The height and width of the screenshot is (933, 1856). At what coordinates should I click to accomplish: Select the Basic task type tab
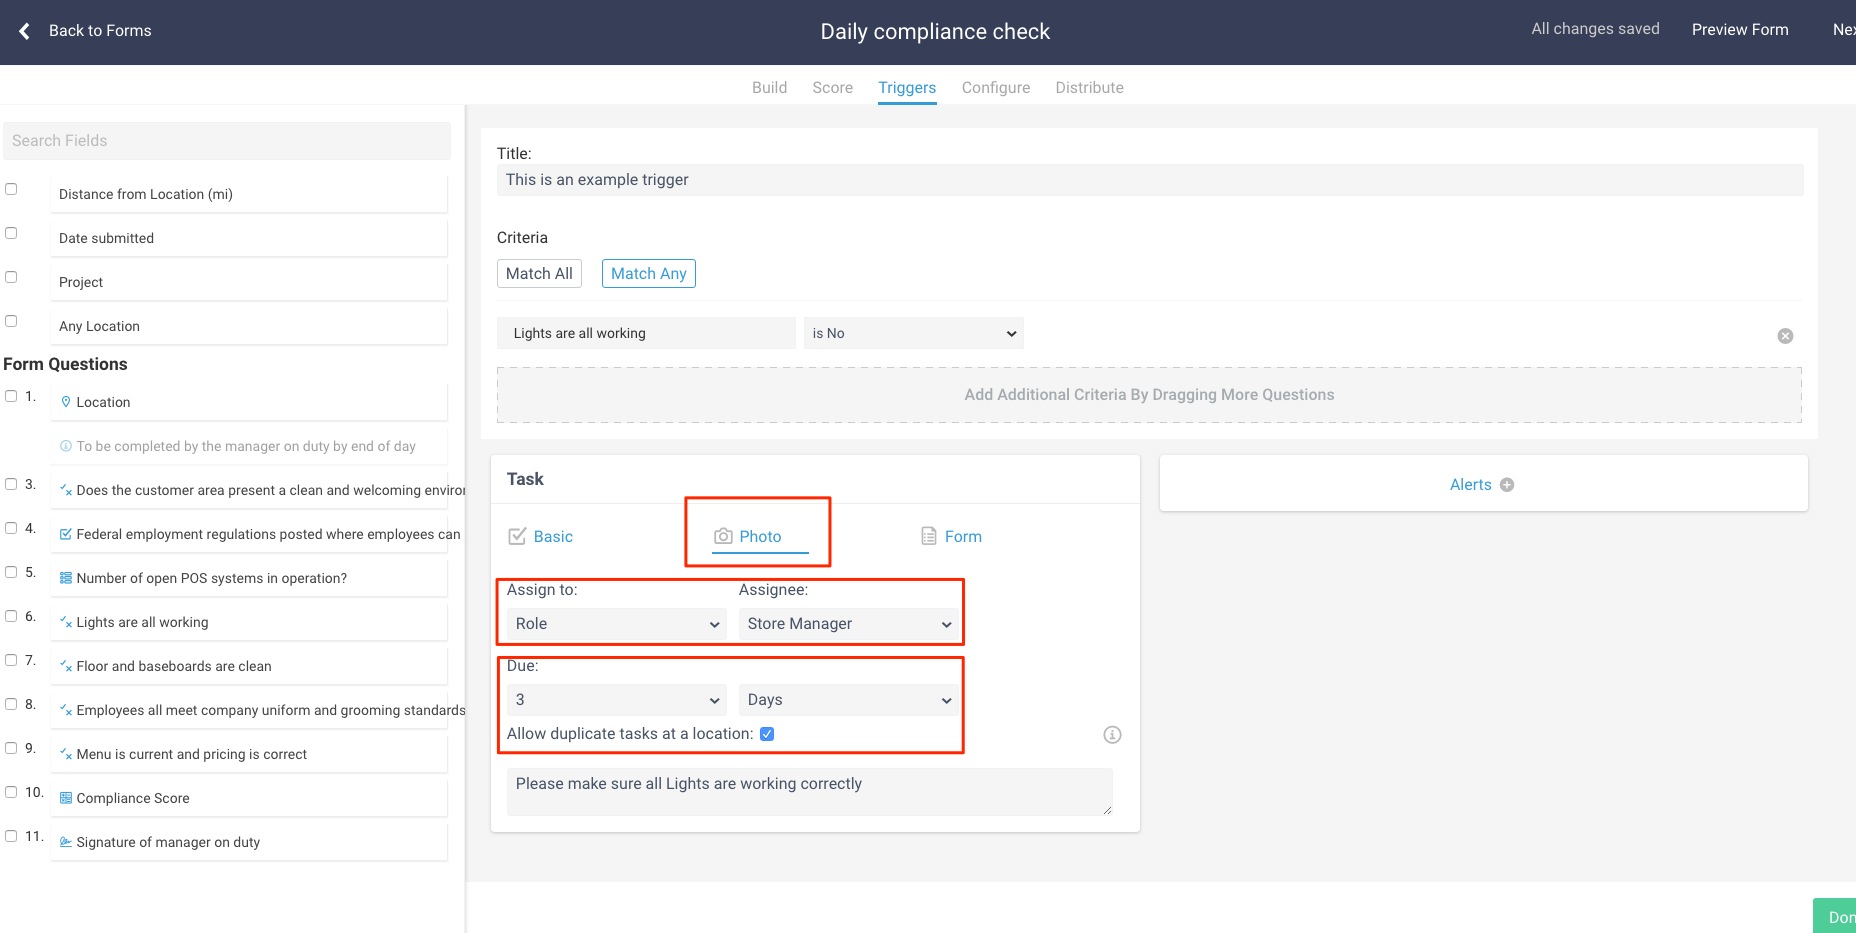click(541, 536)
